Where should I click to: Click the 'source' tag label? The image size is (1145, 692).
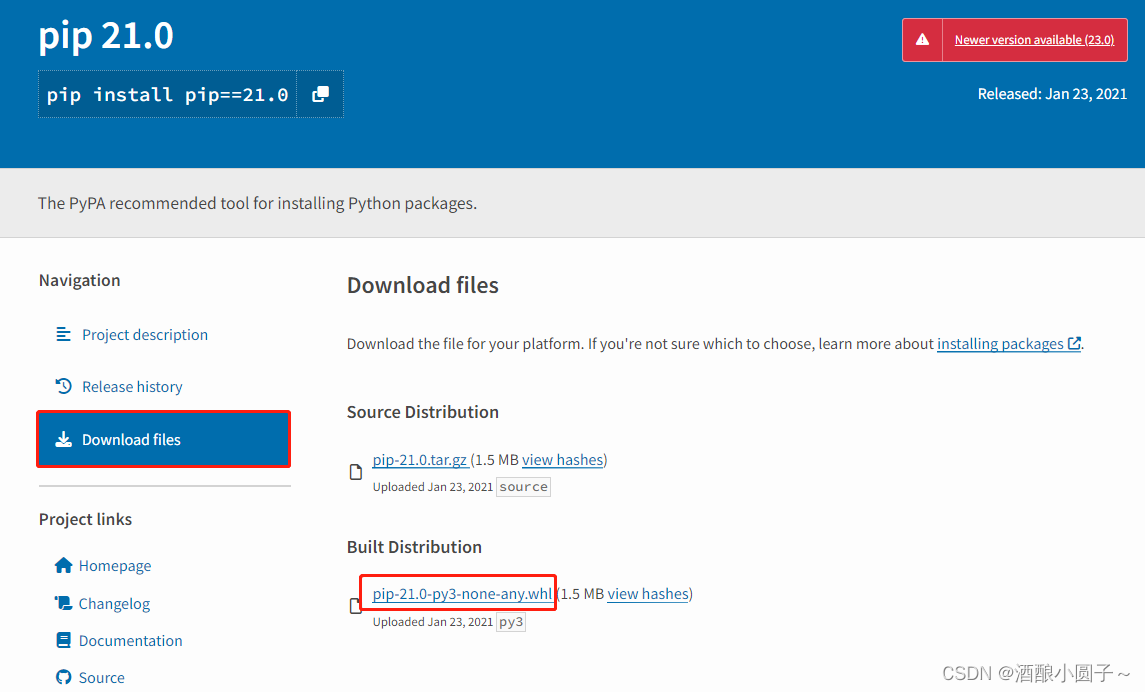pyautogui.click(x=524, y=487)
